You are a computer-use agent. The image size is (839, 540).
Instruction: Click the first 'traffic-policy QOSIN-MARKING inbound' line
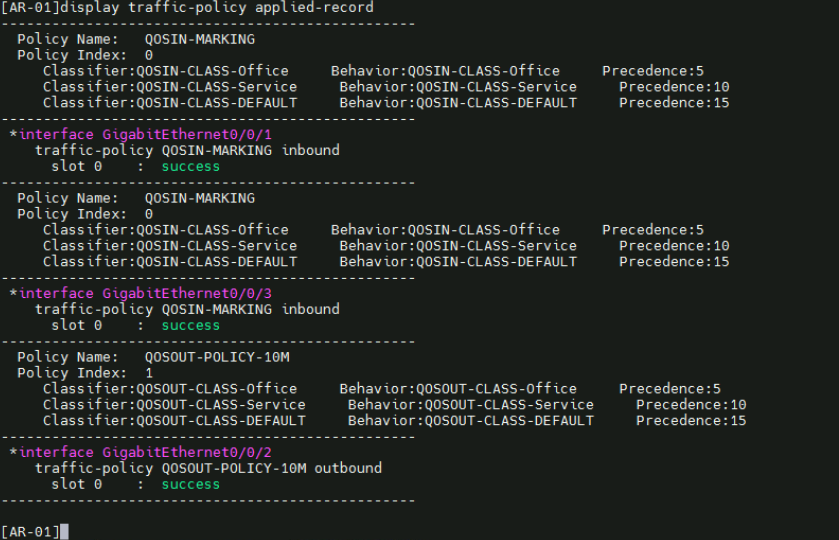[187, 150]
